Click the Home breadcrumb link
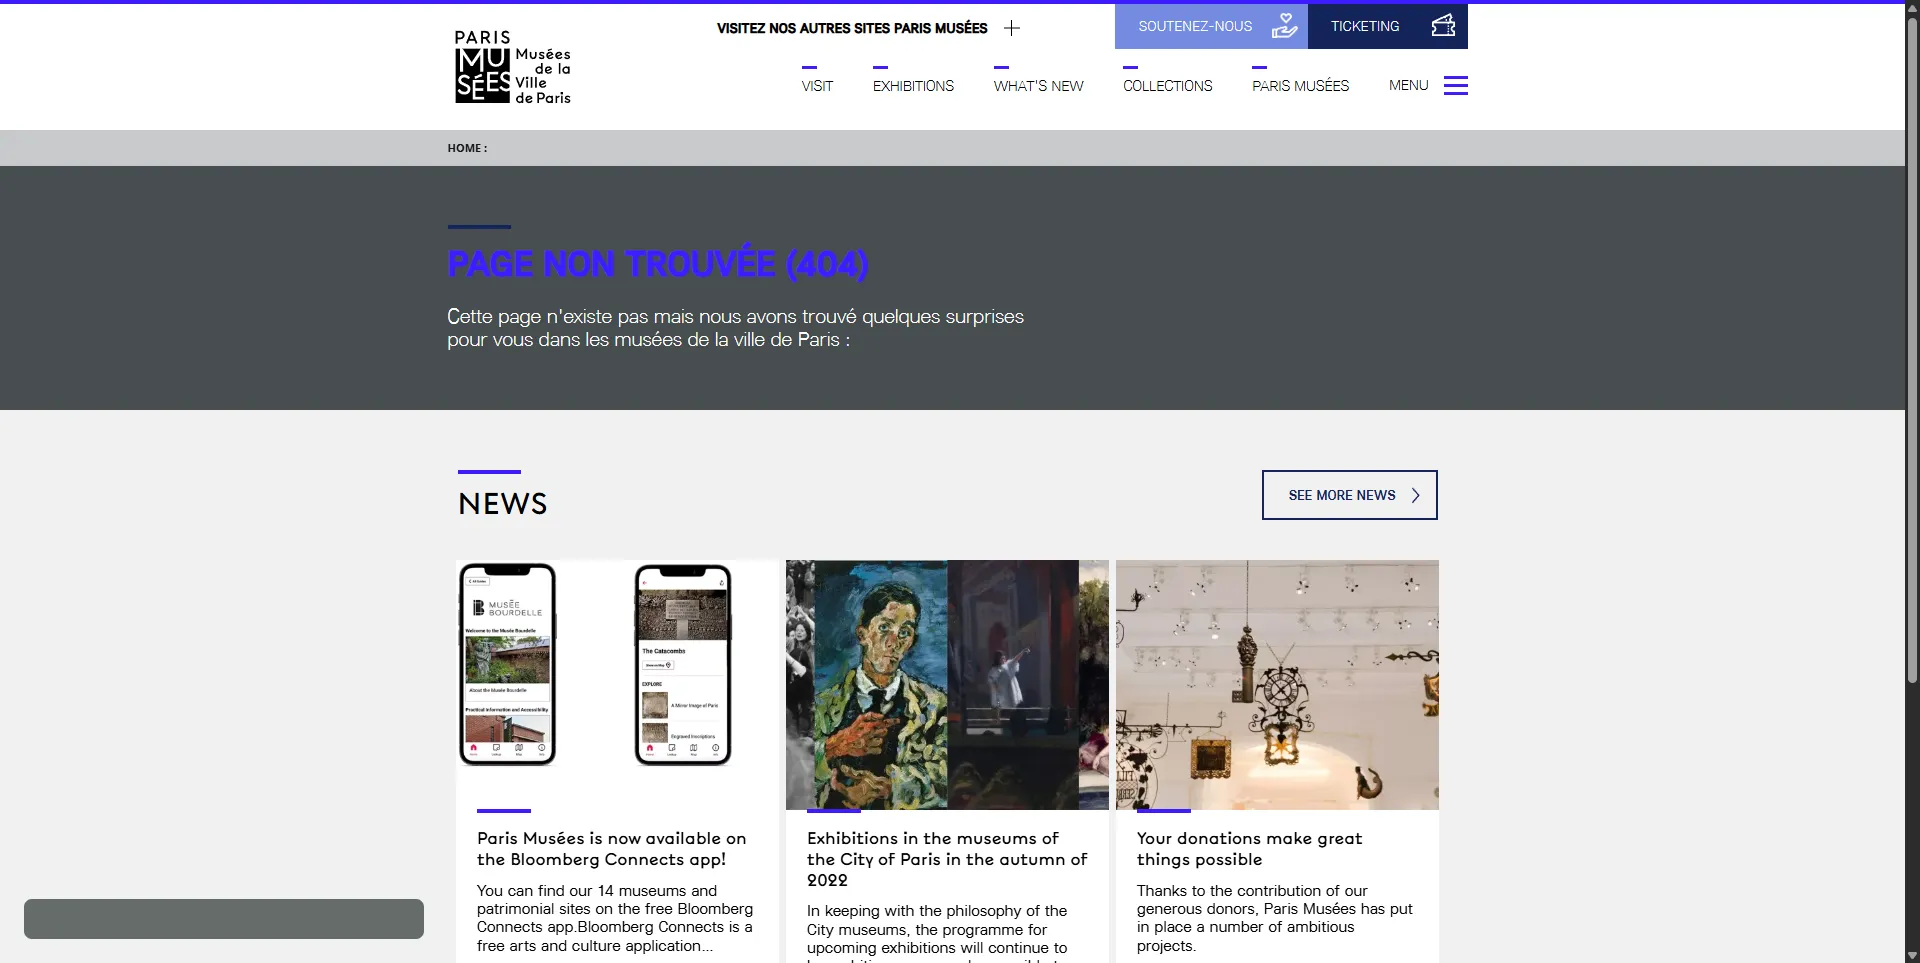The height and width of the screenshot is (963, 1920). point(465,148)
